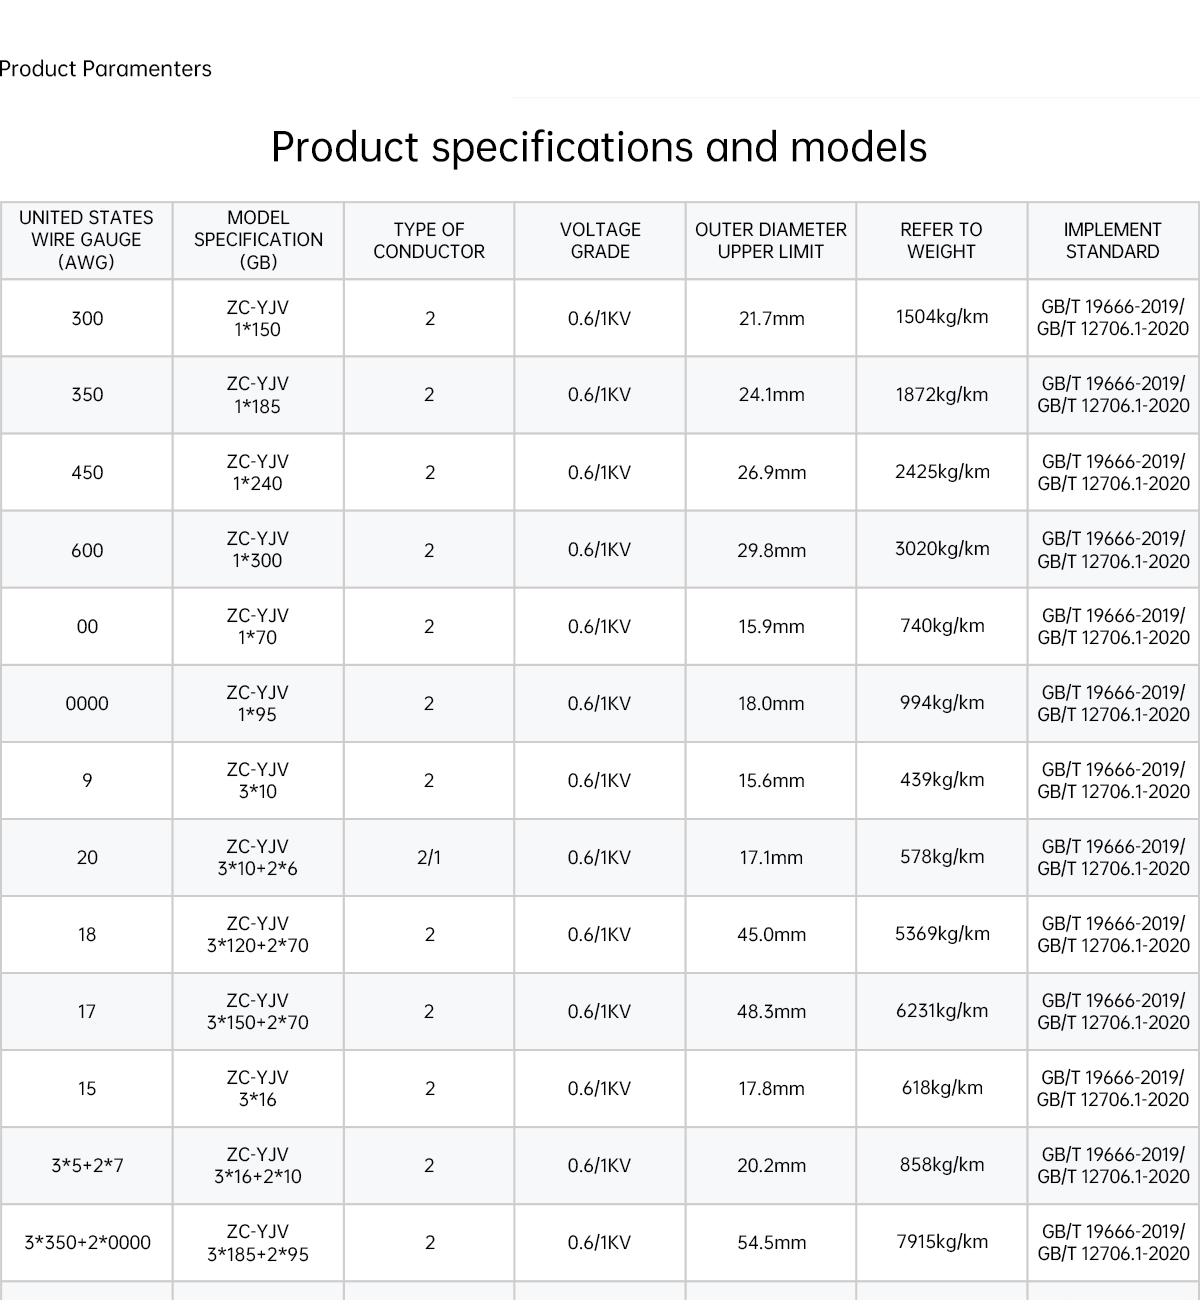
Task: Select the ZC-YJV 3*120+2*70 model cell
Action: [258, 934]
